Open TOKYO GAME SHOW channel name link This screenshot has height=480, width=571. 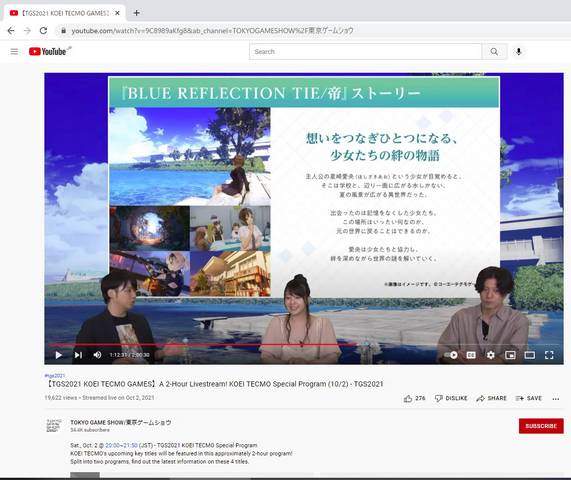tap(121, 422)
